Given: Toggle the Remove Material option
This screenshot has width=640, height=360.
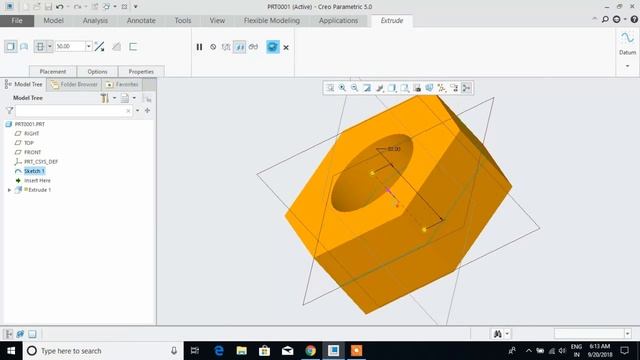Looking at the screenshot, I should pos(116,47).
